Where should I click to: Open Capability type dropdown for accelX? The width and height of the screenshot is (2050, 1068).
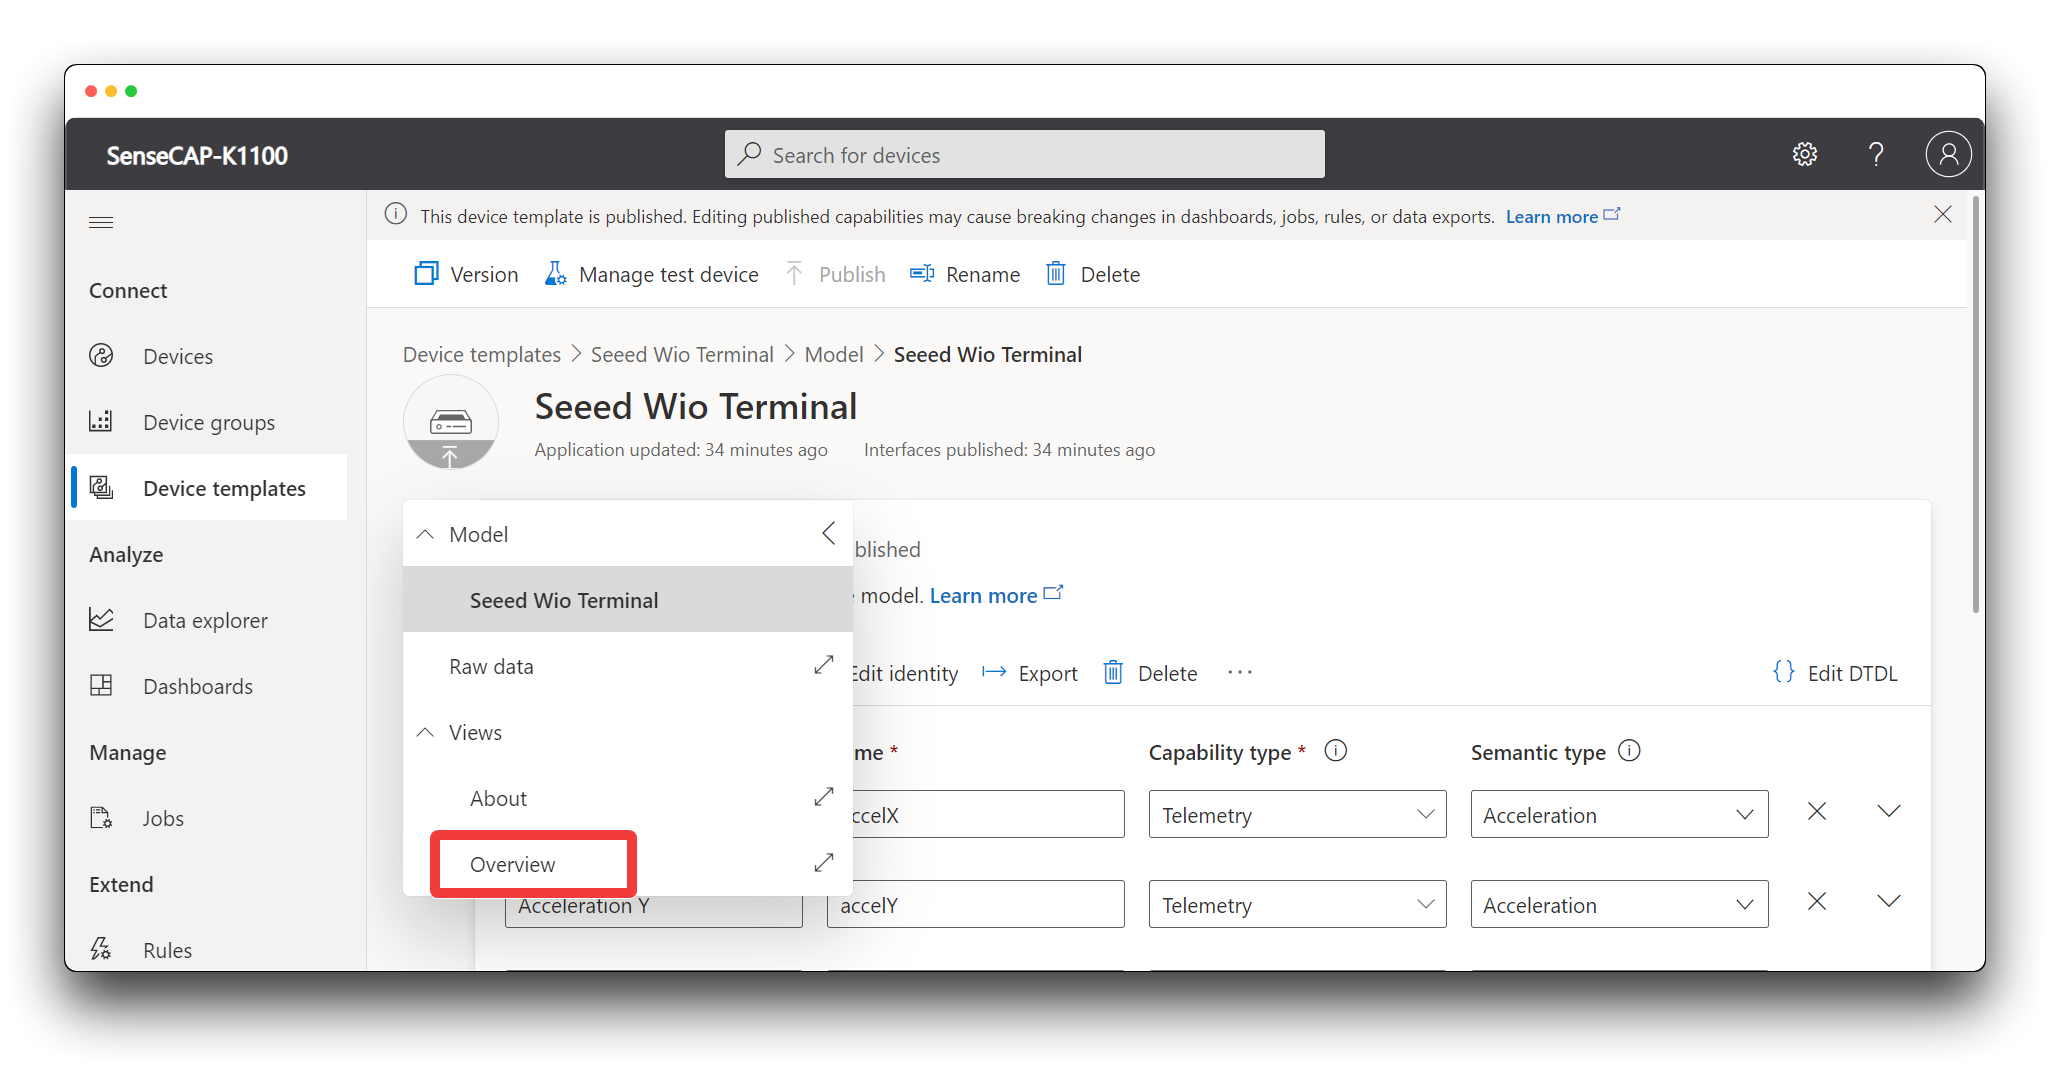(1297, 814)
